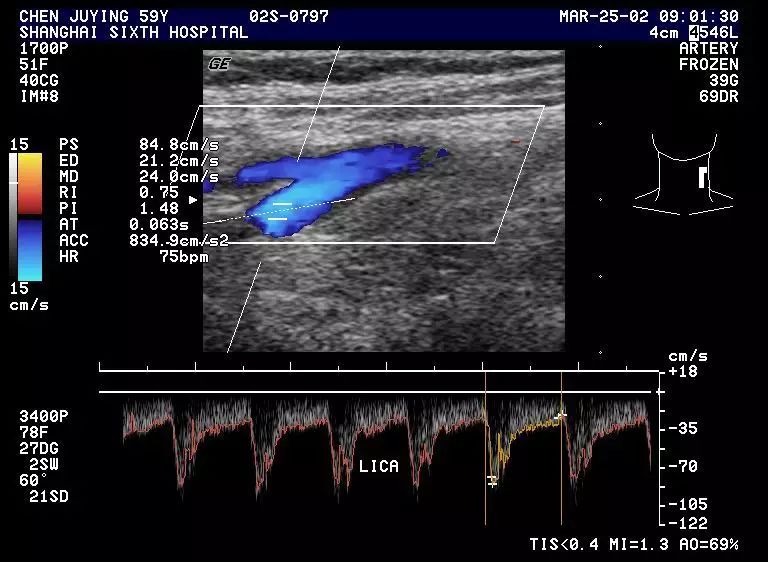Screen dimensions: 768x562
Task: Click the 2SW sample width value
Action: click(44, 464)
